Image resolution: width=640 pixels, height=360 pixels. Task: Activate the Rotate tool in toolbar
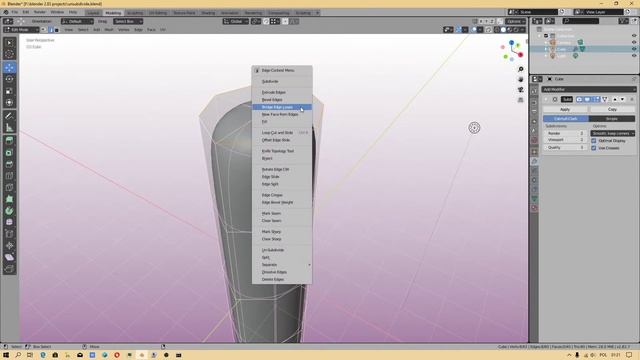[x=9, y=79]
